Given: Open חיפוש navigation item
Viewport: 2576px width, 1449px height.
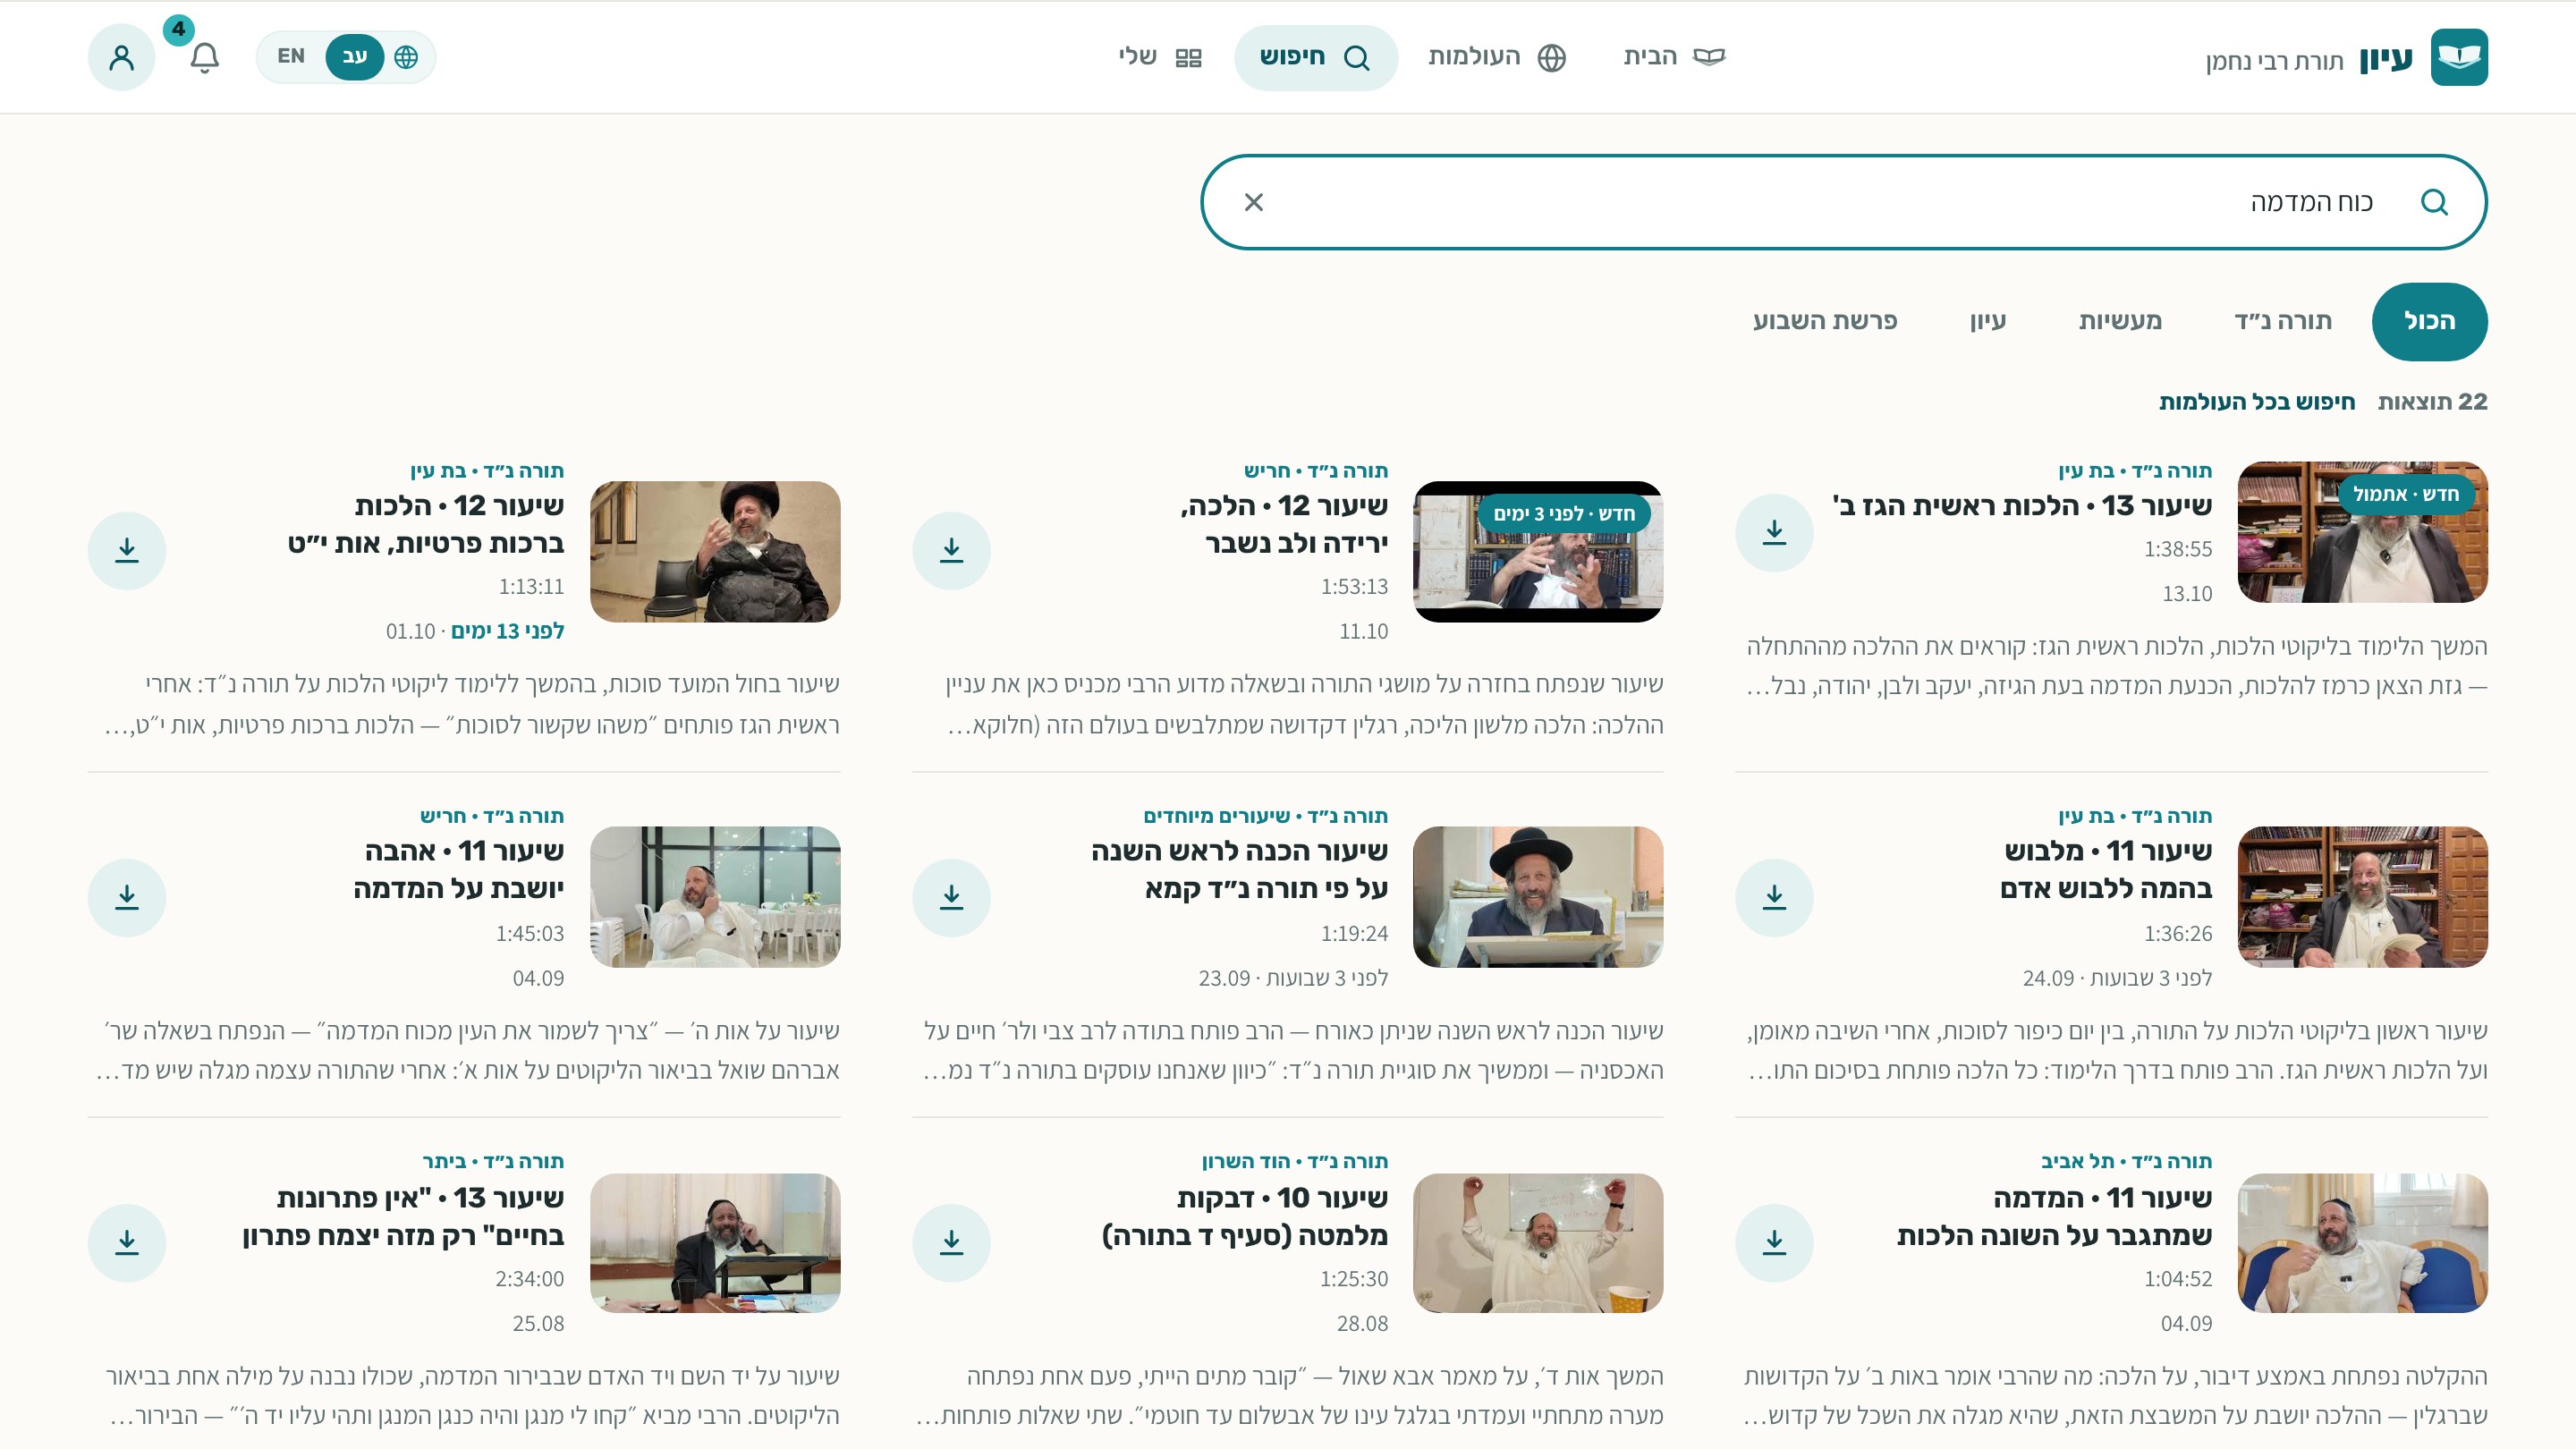Looking at the screenshot, I should tap(1315, 57).
